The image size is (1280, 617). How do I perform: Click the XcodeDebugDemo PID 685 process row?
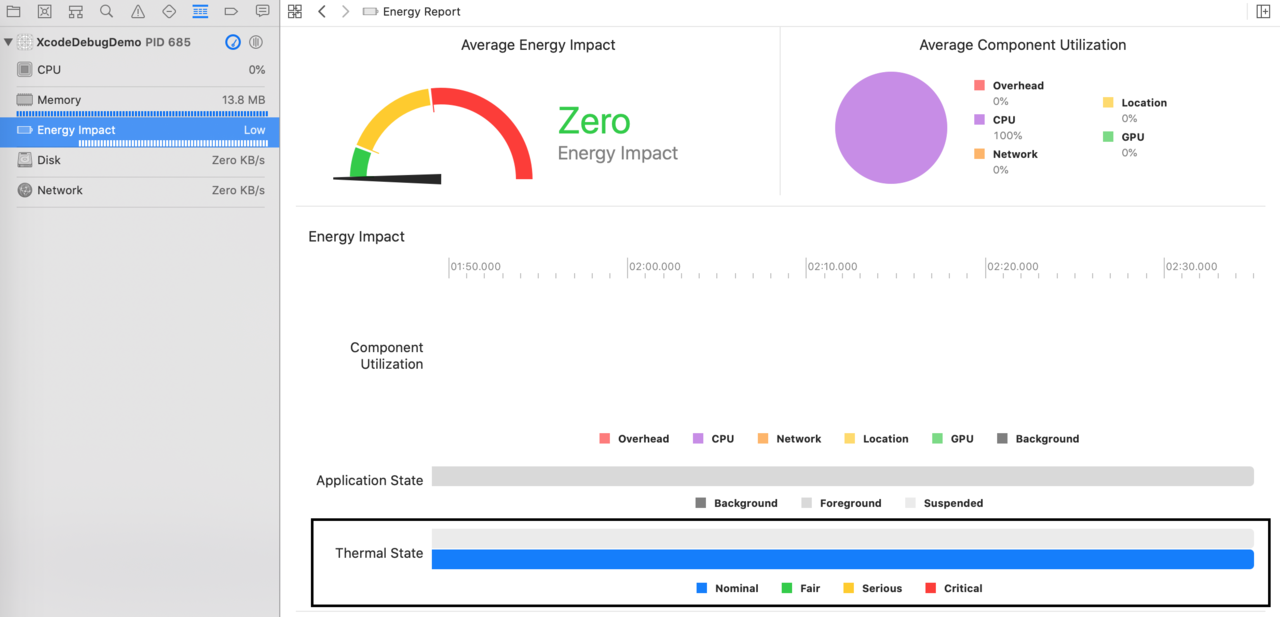tap(140, 42)
